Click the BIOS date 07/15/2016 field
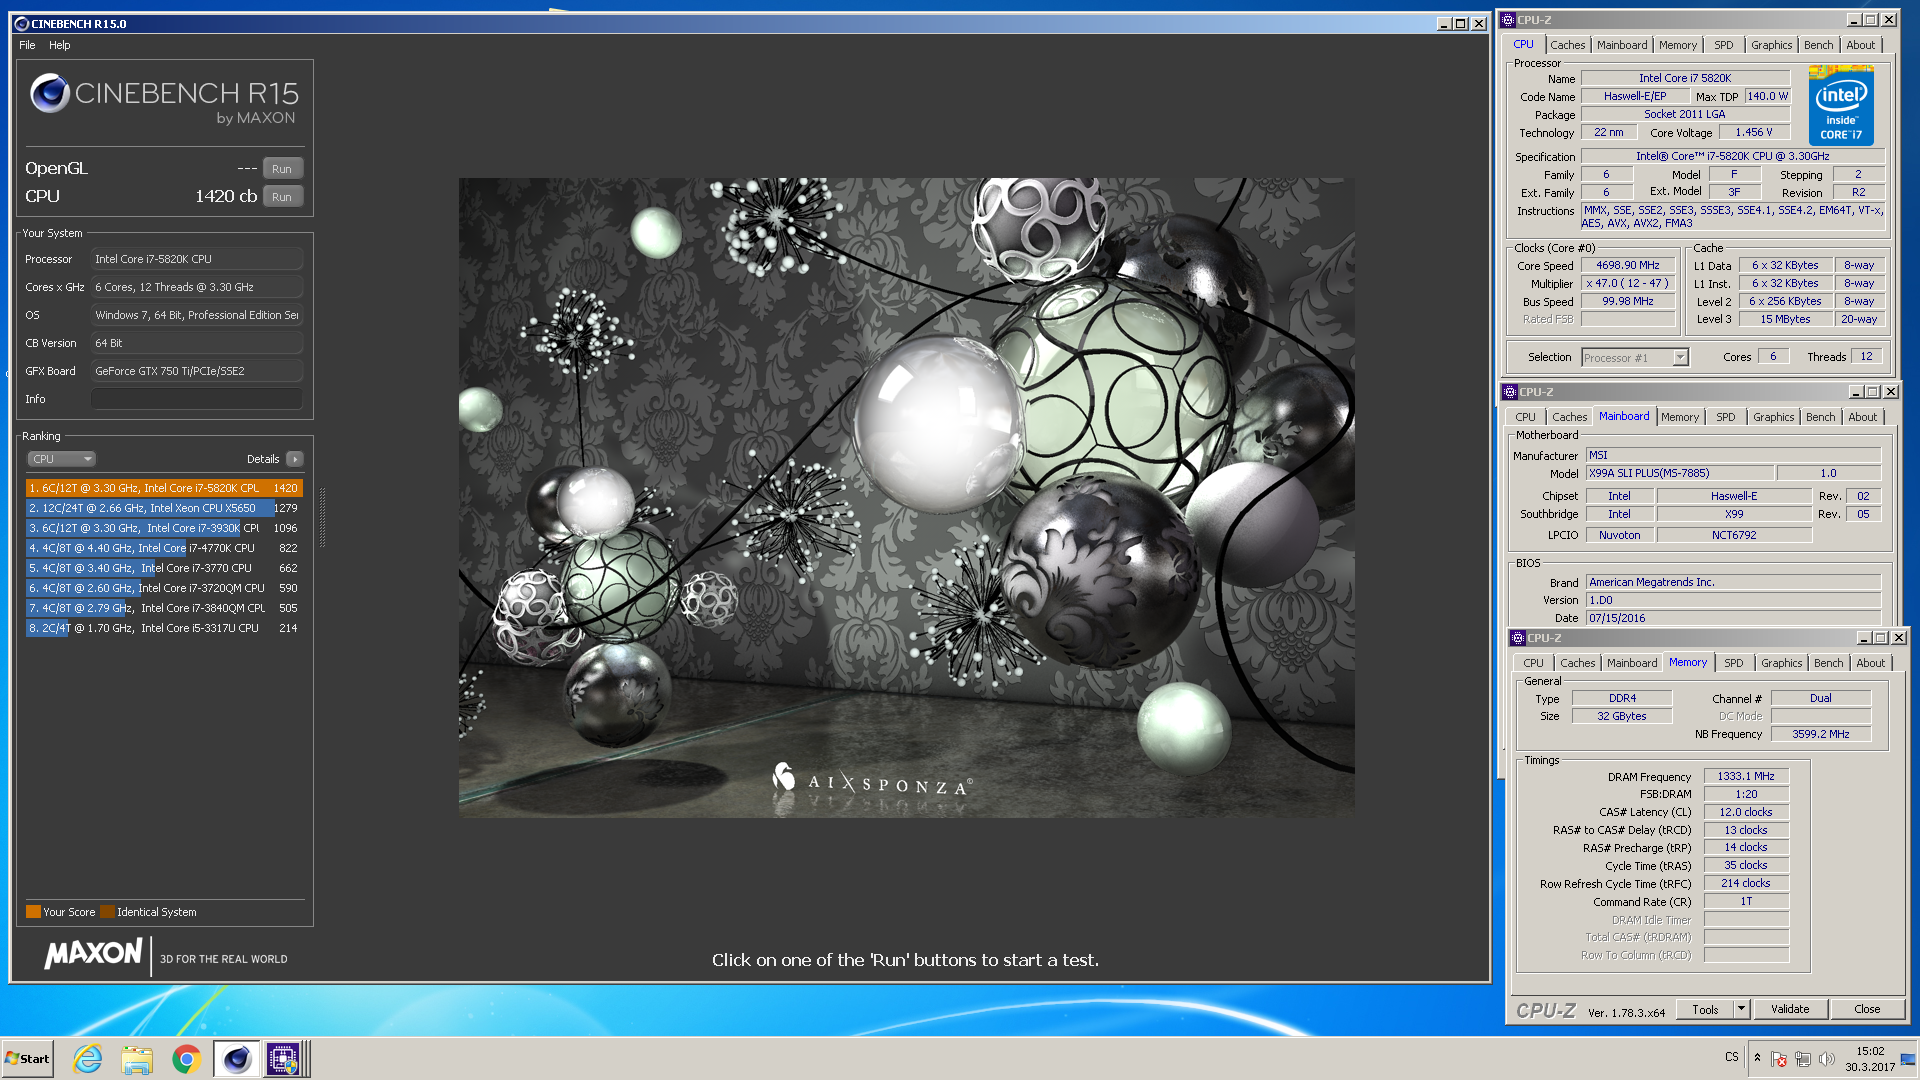1920x1080 pixels. click(x=1733, y=619)
